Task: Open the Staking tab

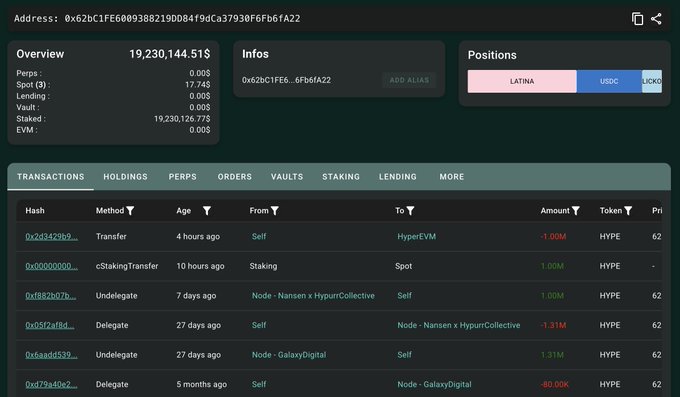Action: click(341, 177)
